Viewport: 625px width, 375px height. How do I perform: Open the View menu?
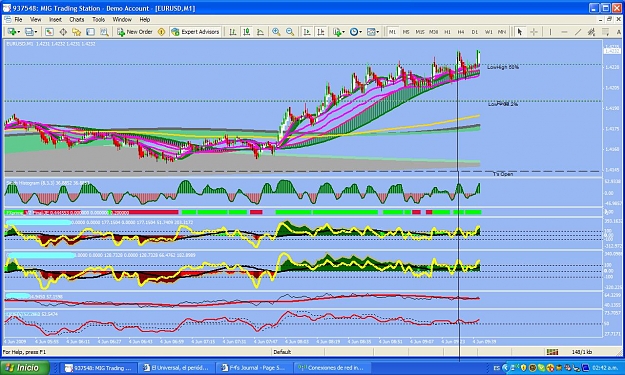tap(35, 20)
